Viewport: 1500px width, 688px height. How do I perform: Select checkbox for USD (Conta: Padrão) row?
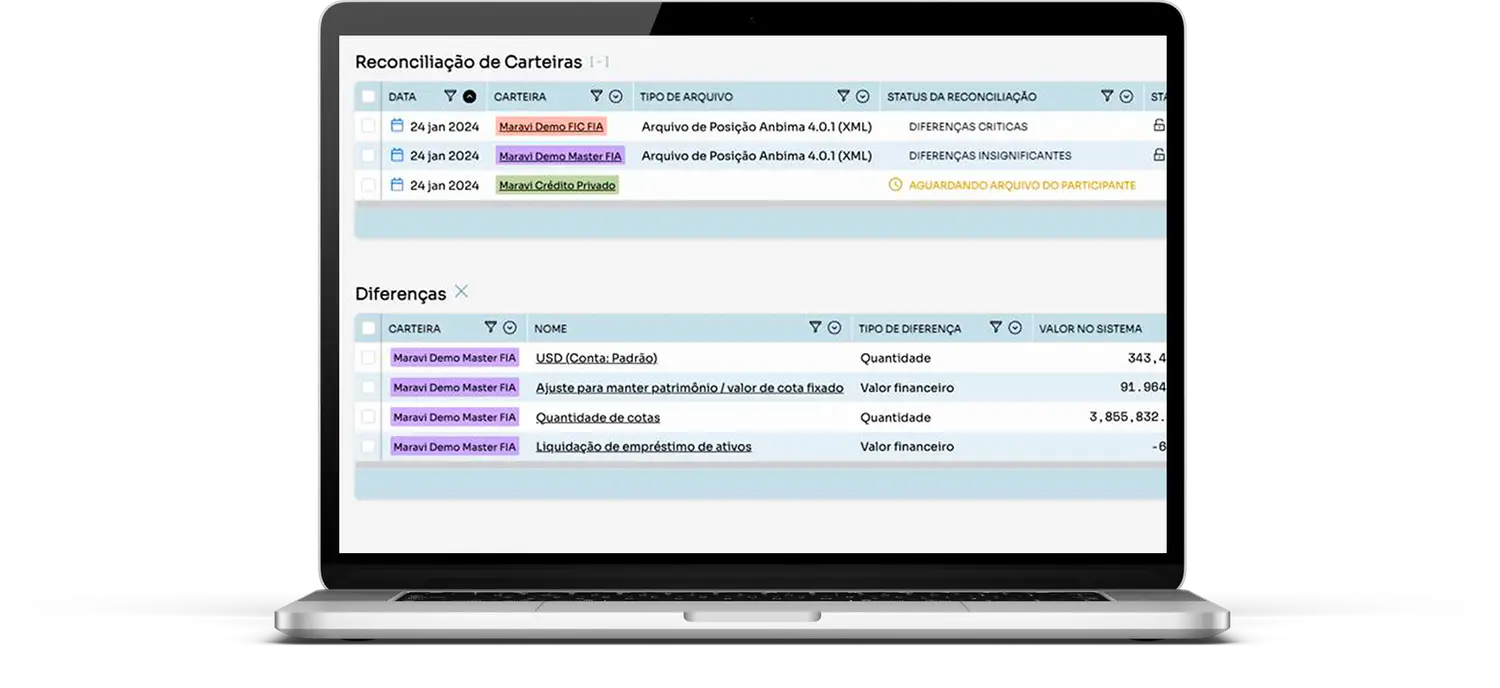pos(369,358)
